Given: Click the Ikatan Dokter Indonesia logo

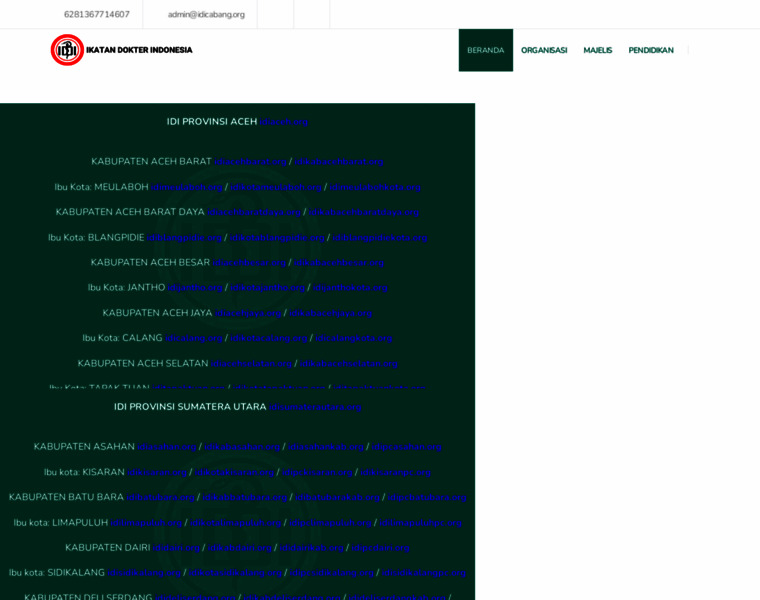Looking at the screenshot, I should click(122, 50).
